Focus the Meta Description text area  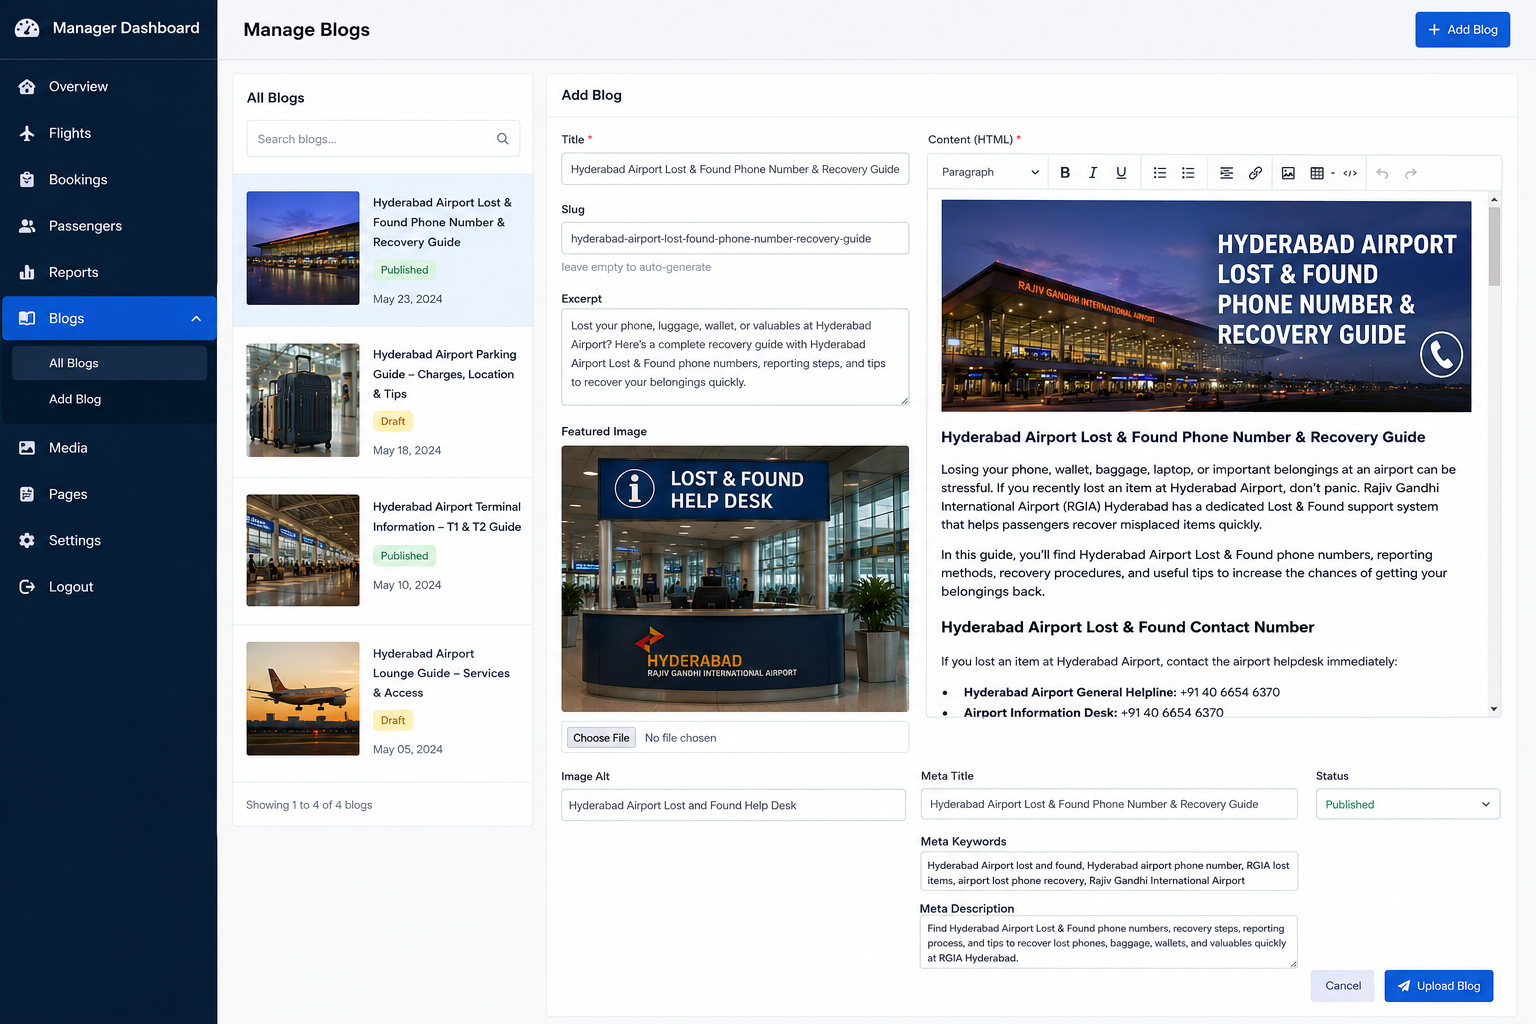click(x=1109, y=942)
